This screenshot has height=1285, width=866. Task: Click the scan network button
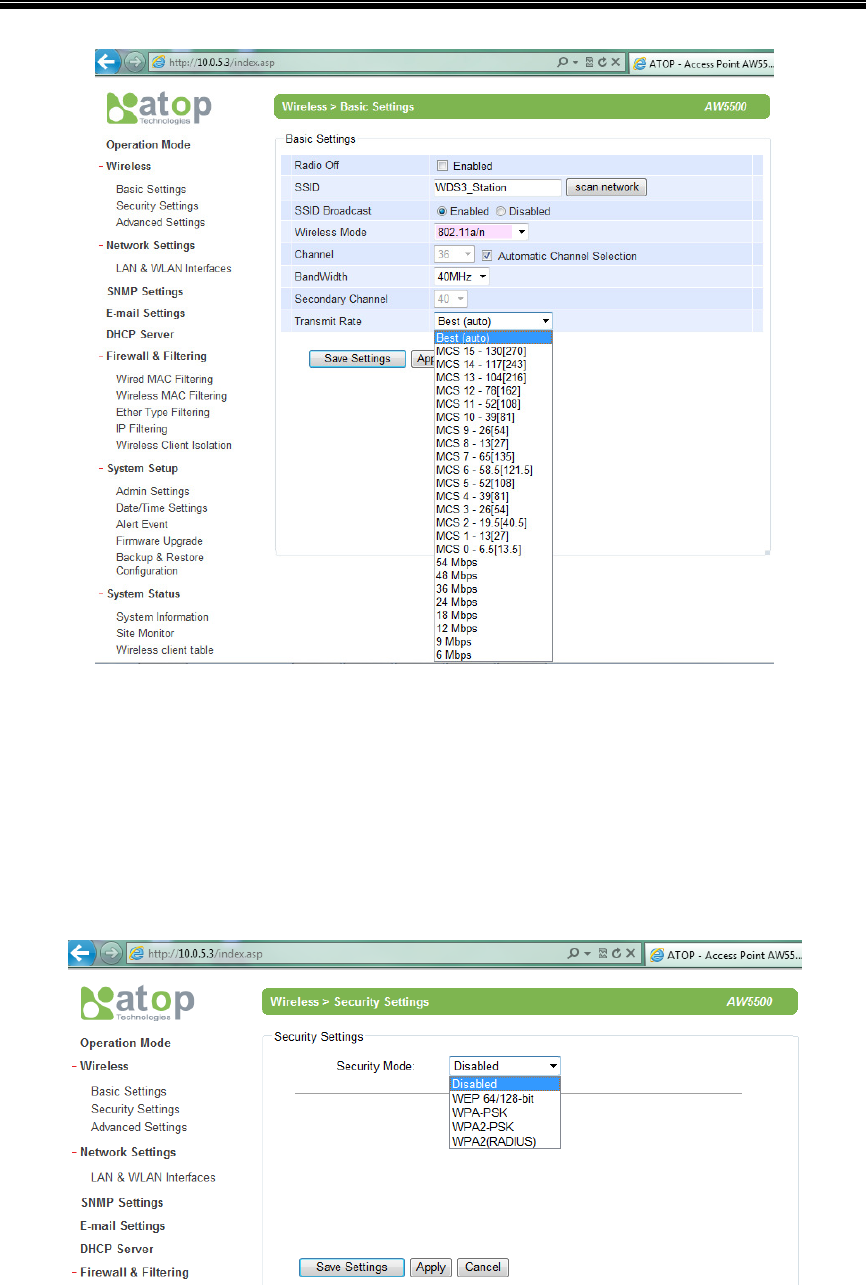tap(606, 187)
